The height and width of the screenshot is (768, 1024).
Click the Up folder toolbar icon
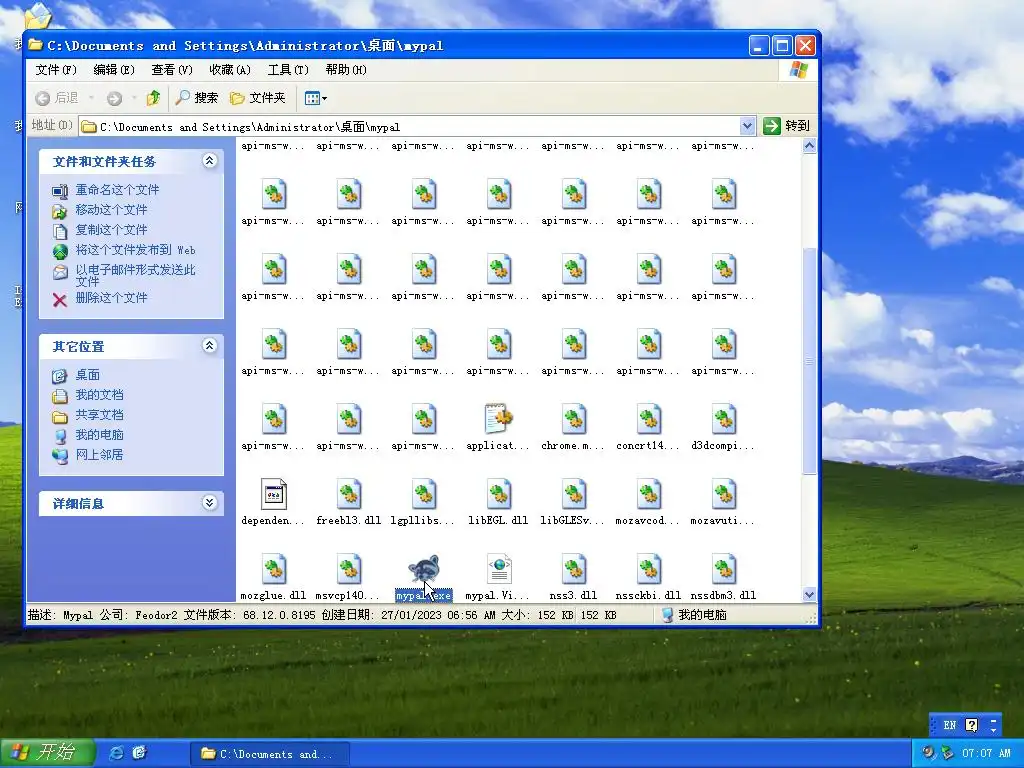(153, 98)
